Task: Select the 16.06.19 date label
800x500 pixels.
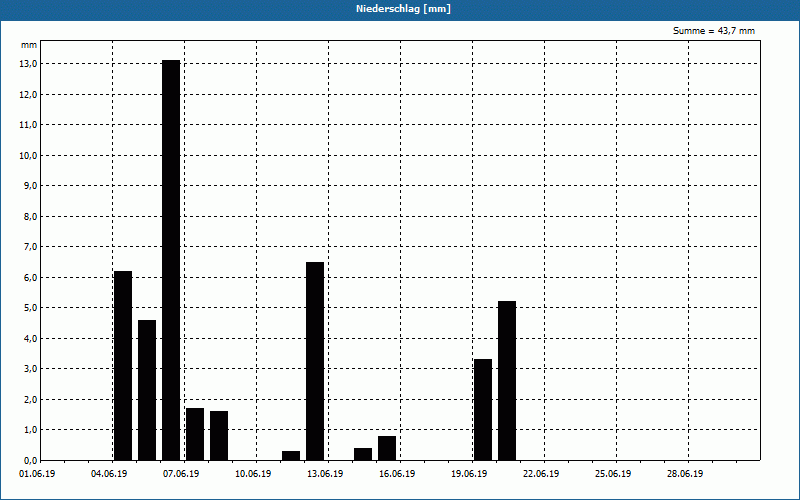Action: 396,474
